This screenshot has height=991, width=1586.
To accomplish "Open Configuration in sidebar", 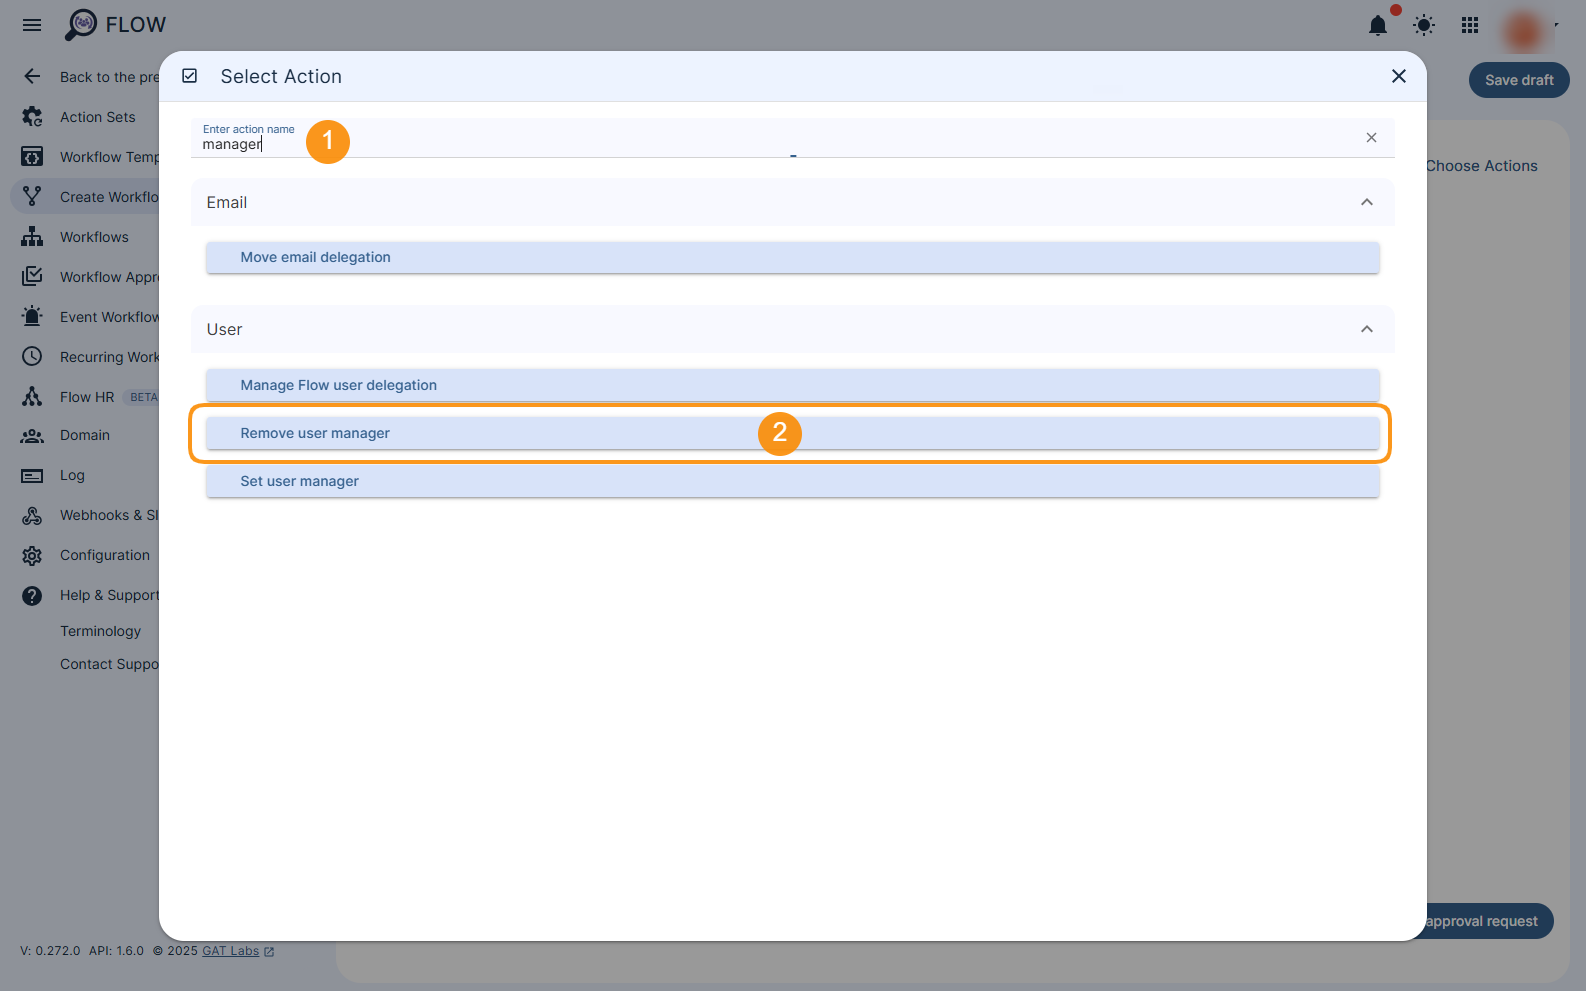I will [x=105, y=555].
